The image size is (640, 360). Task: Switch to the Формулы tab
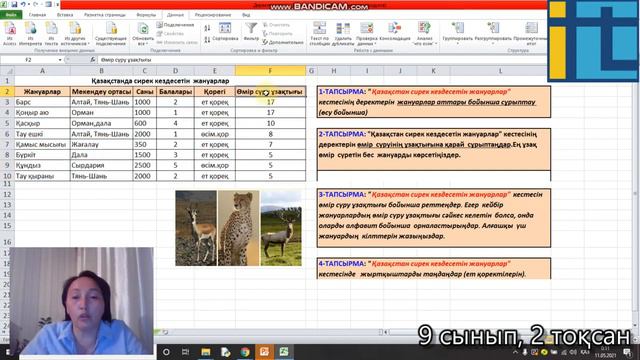pos(146,15)
